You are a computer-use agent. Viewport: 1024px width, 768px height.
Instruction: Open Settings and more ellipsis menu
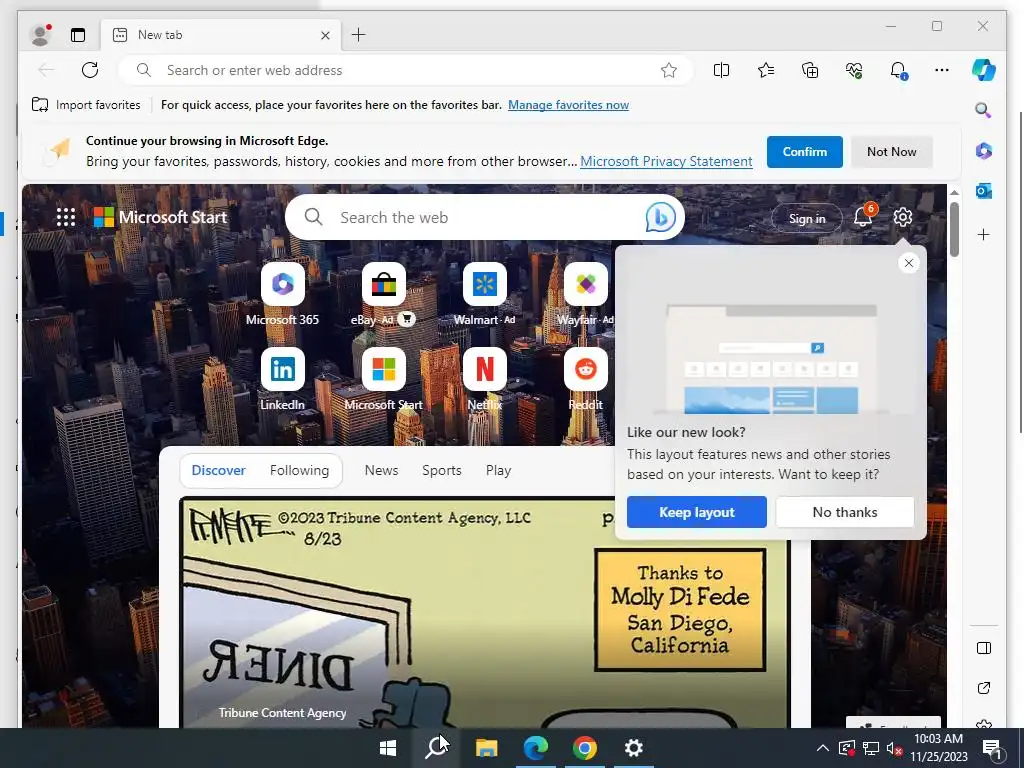942,70
